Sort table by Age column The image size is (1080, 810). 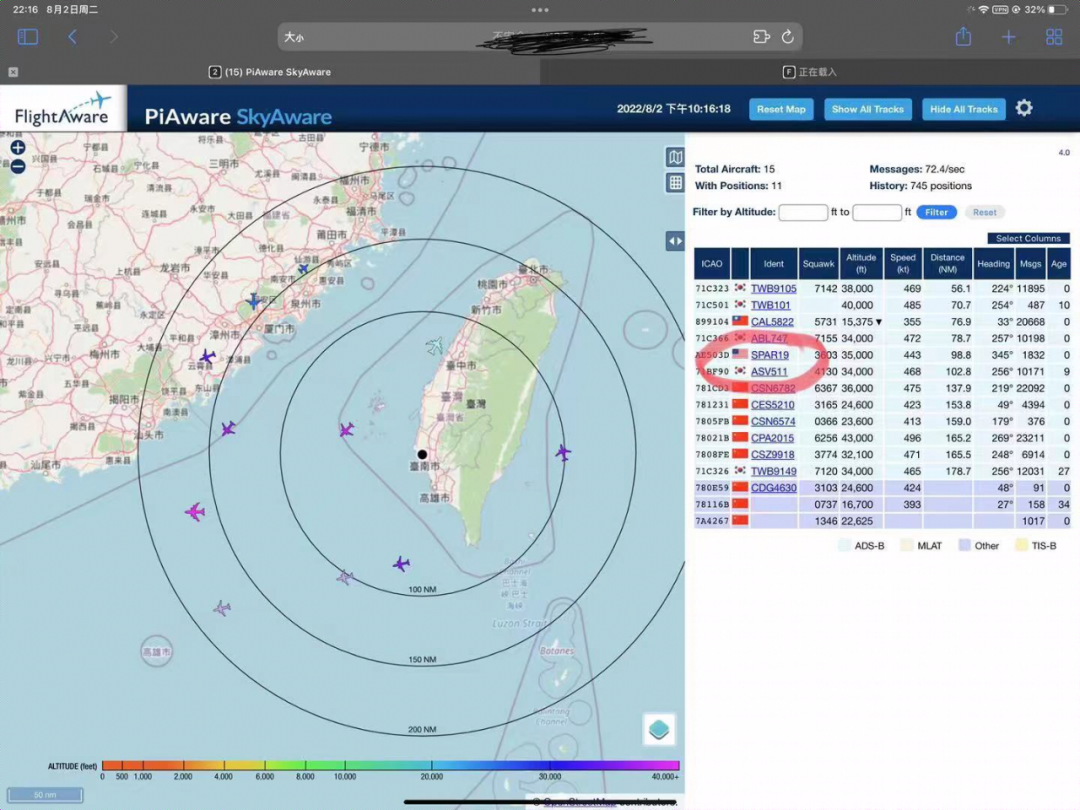click(1059, 263)
